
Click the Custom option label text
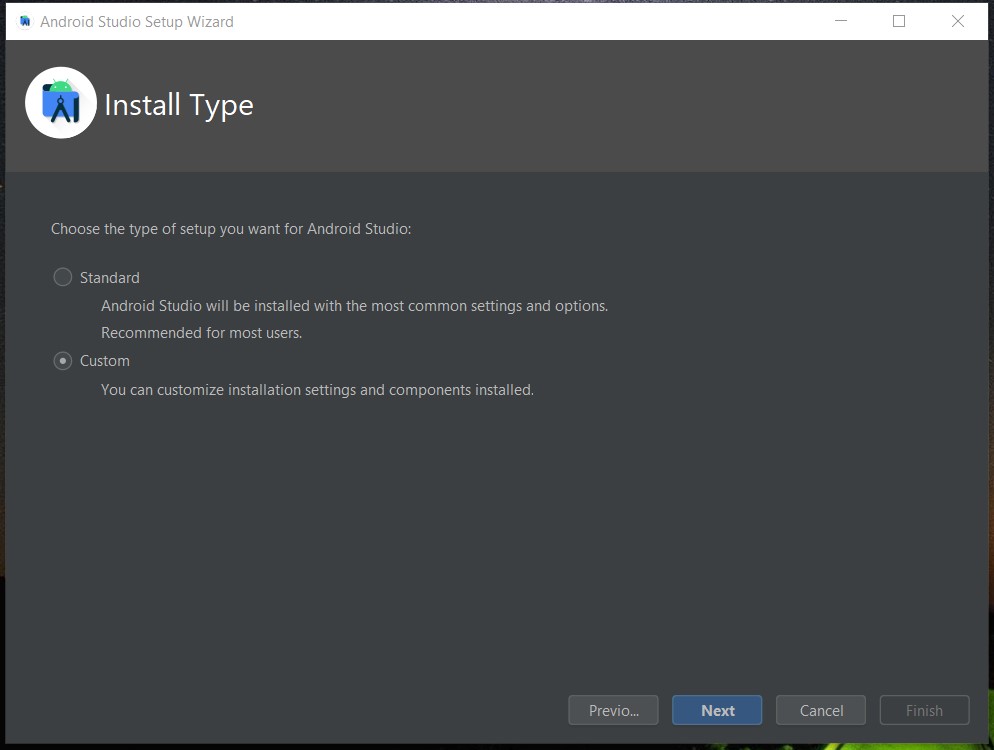pyautogui.click(x=105, y=361)
